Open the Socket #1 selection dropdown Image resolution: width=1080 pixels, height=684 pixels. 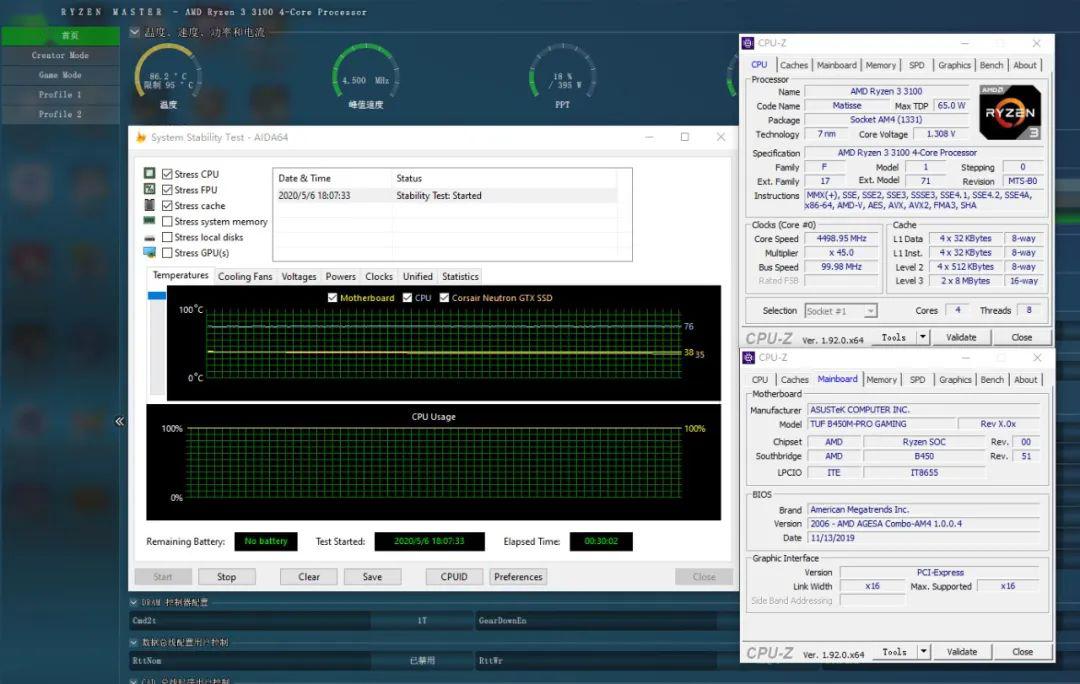[x=871, y=311]
